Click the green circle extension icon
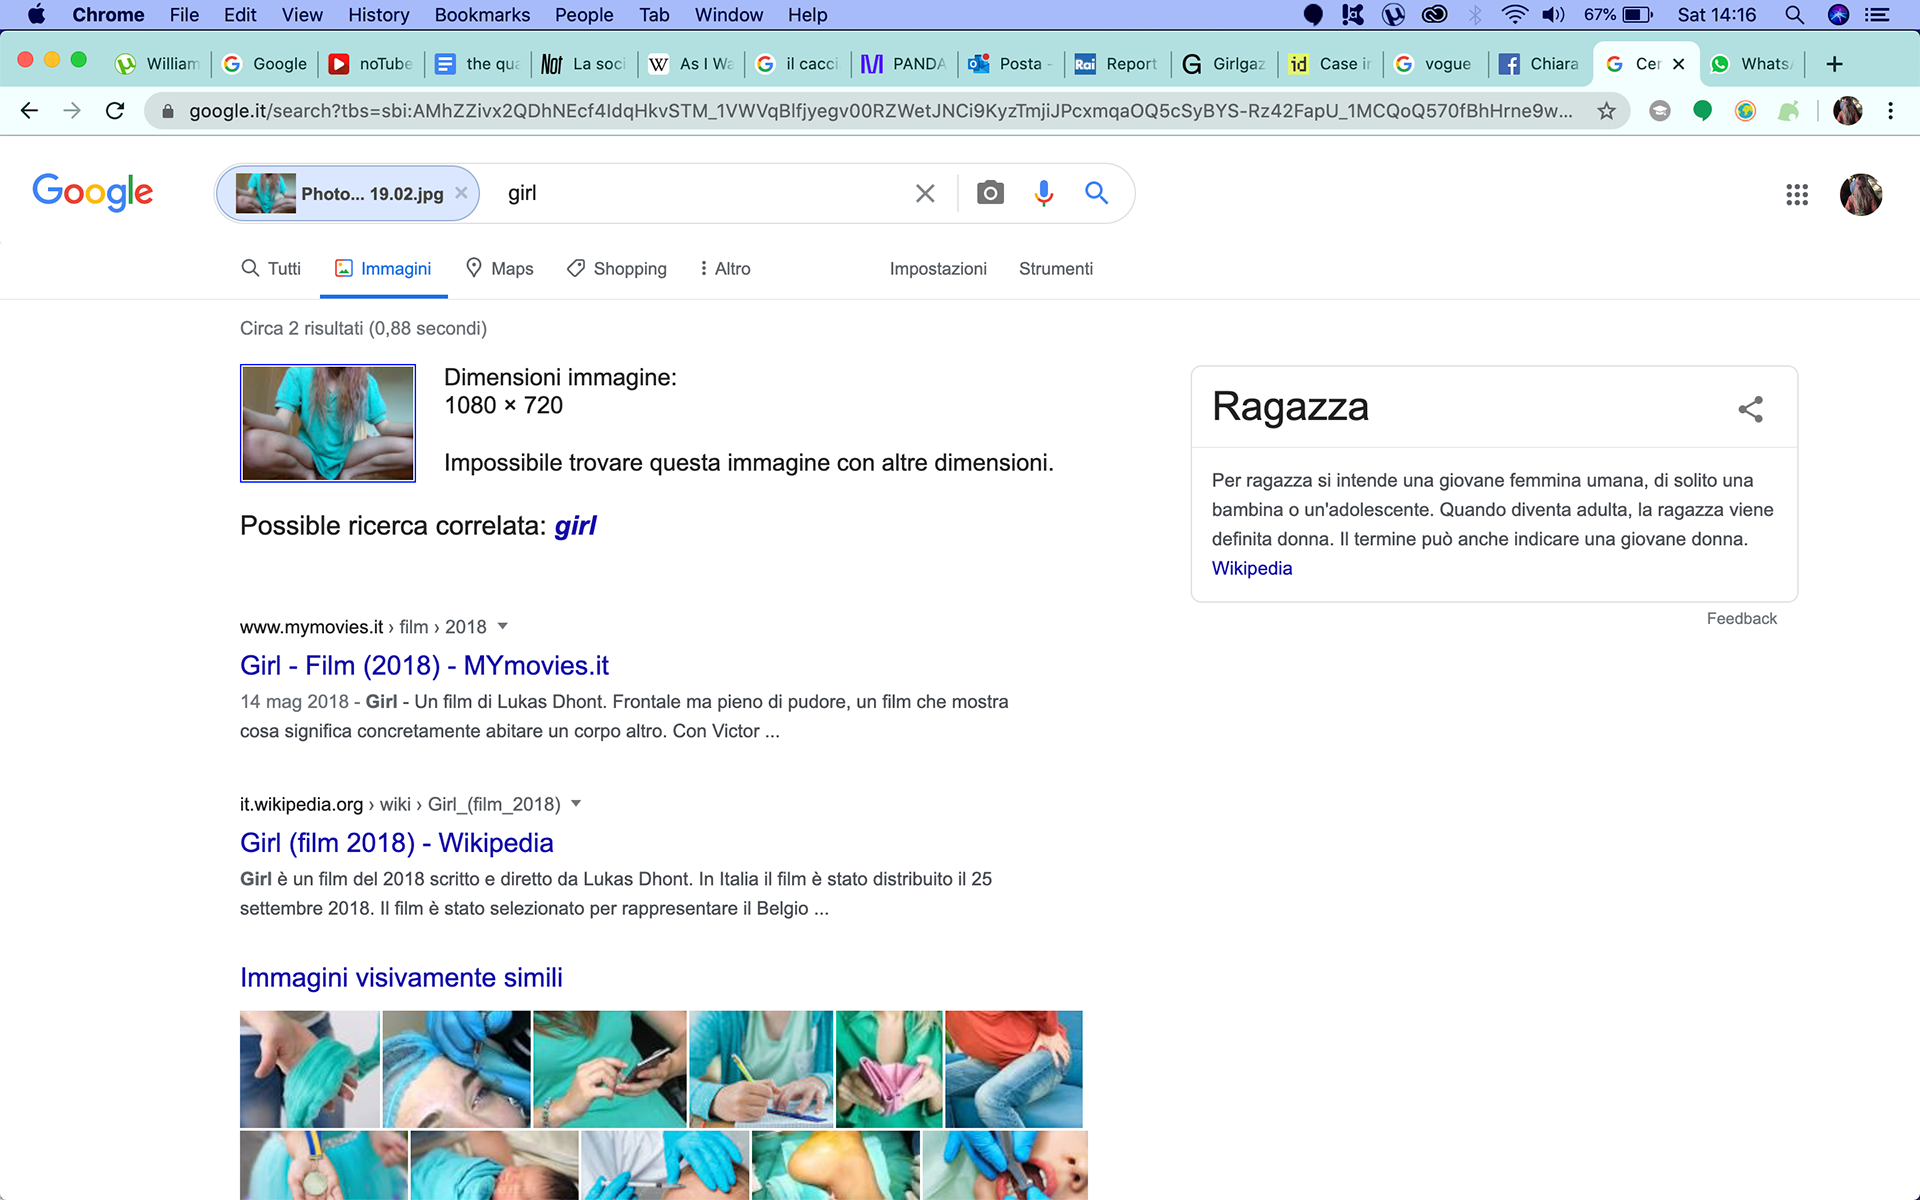Screen dimensions: 1920x1200 (1702, 111)
